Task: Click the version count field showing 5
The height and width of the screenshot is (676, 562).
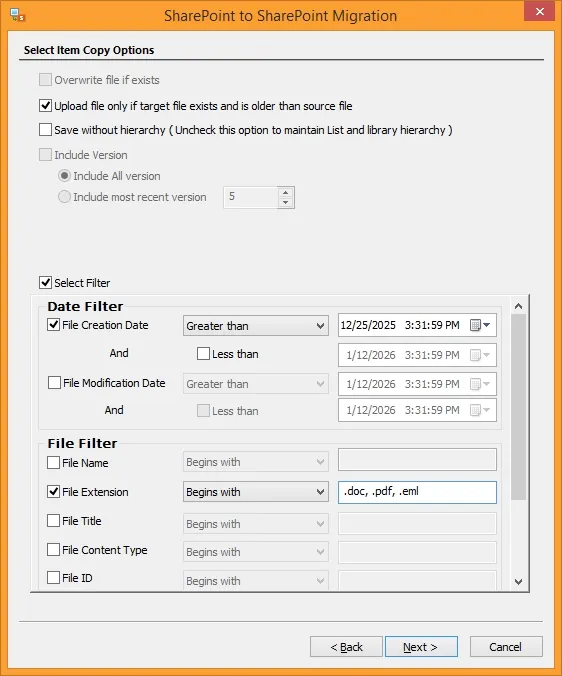Action: click(x=251, y=197)
